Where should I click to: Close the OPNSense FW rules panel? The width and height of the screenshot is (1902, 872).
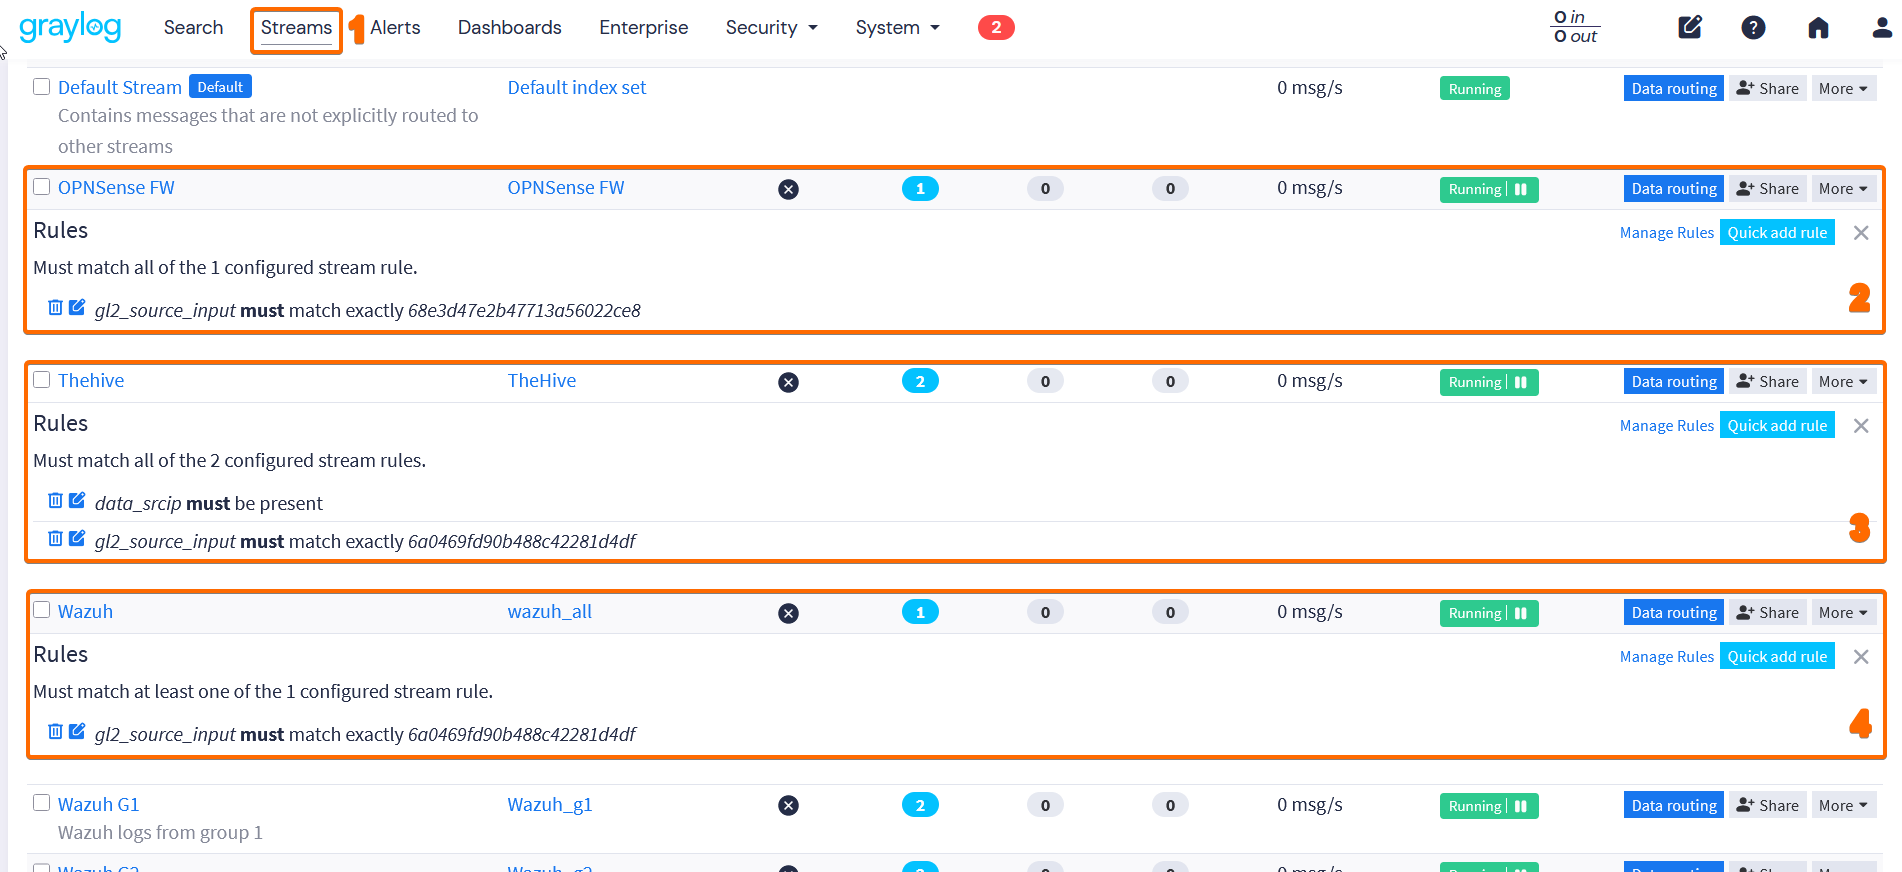tap(1861, 233)
